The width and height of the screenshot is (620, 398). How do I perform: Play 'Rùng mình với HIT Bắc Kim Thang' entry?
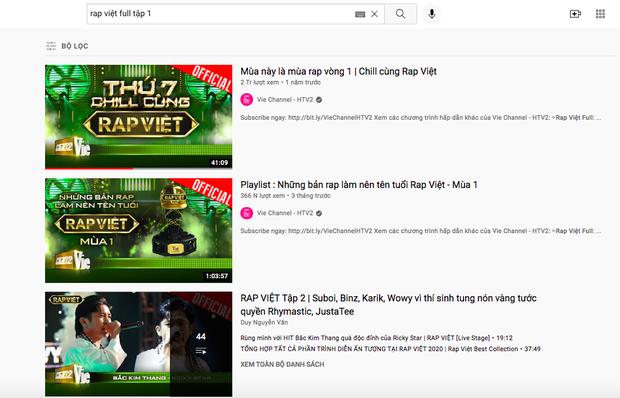[x=376, y=338]
